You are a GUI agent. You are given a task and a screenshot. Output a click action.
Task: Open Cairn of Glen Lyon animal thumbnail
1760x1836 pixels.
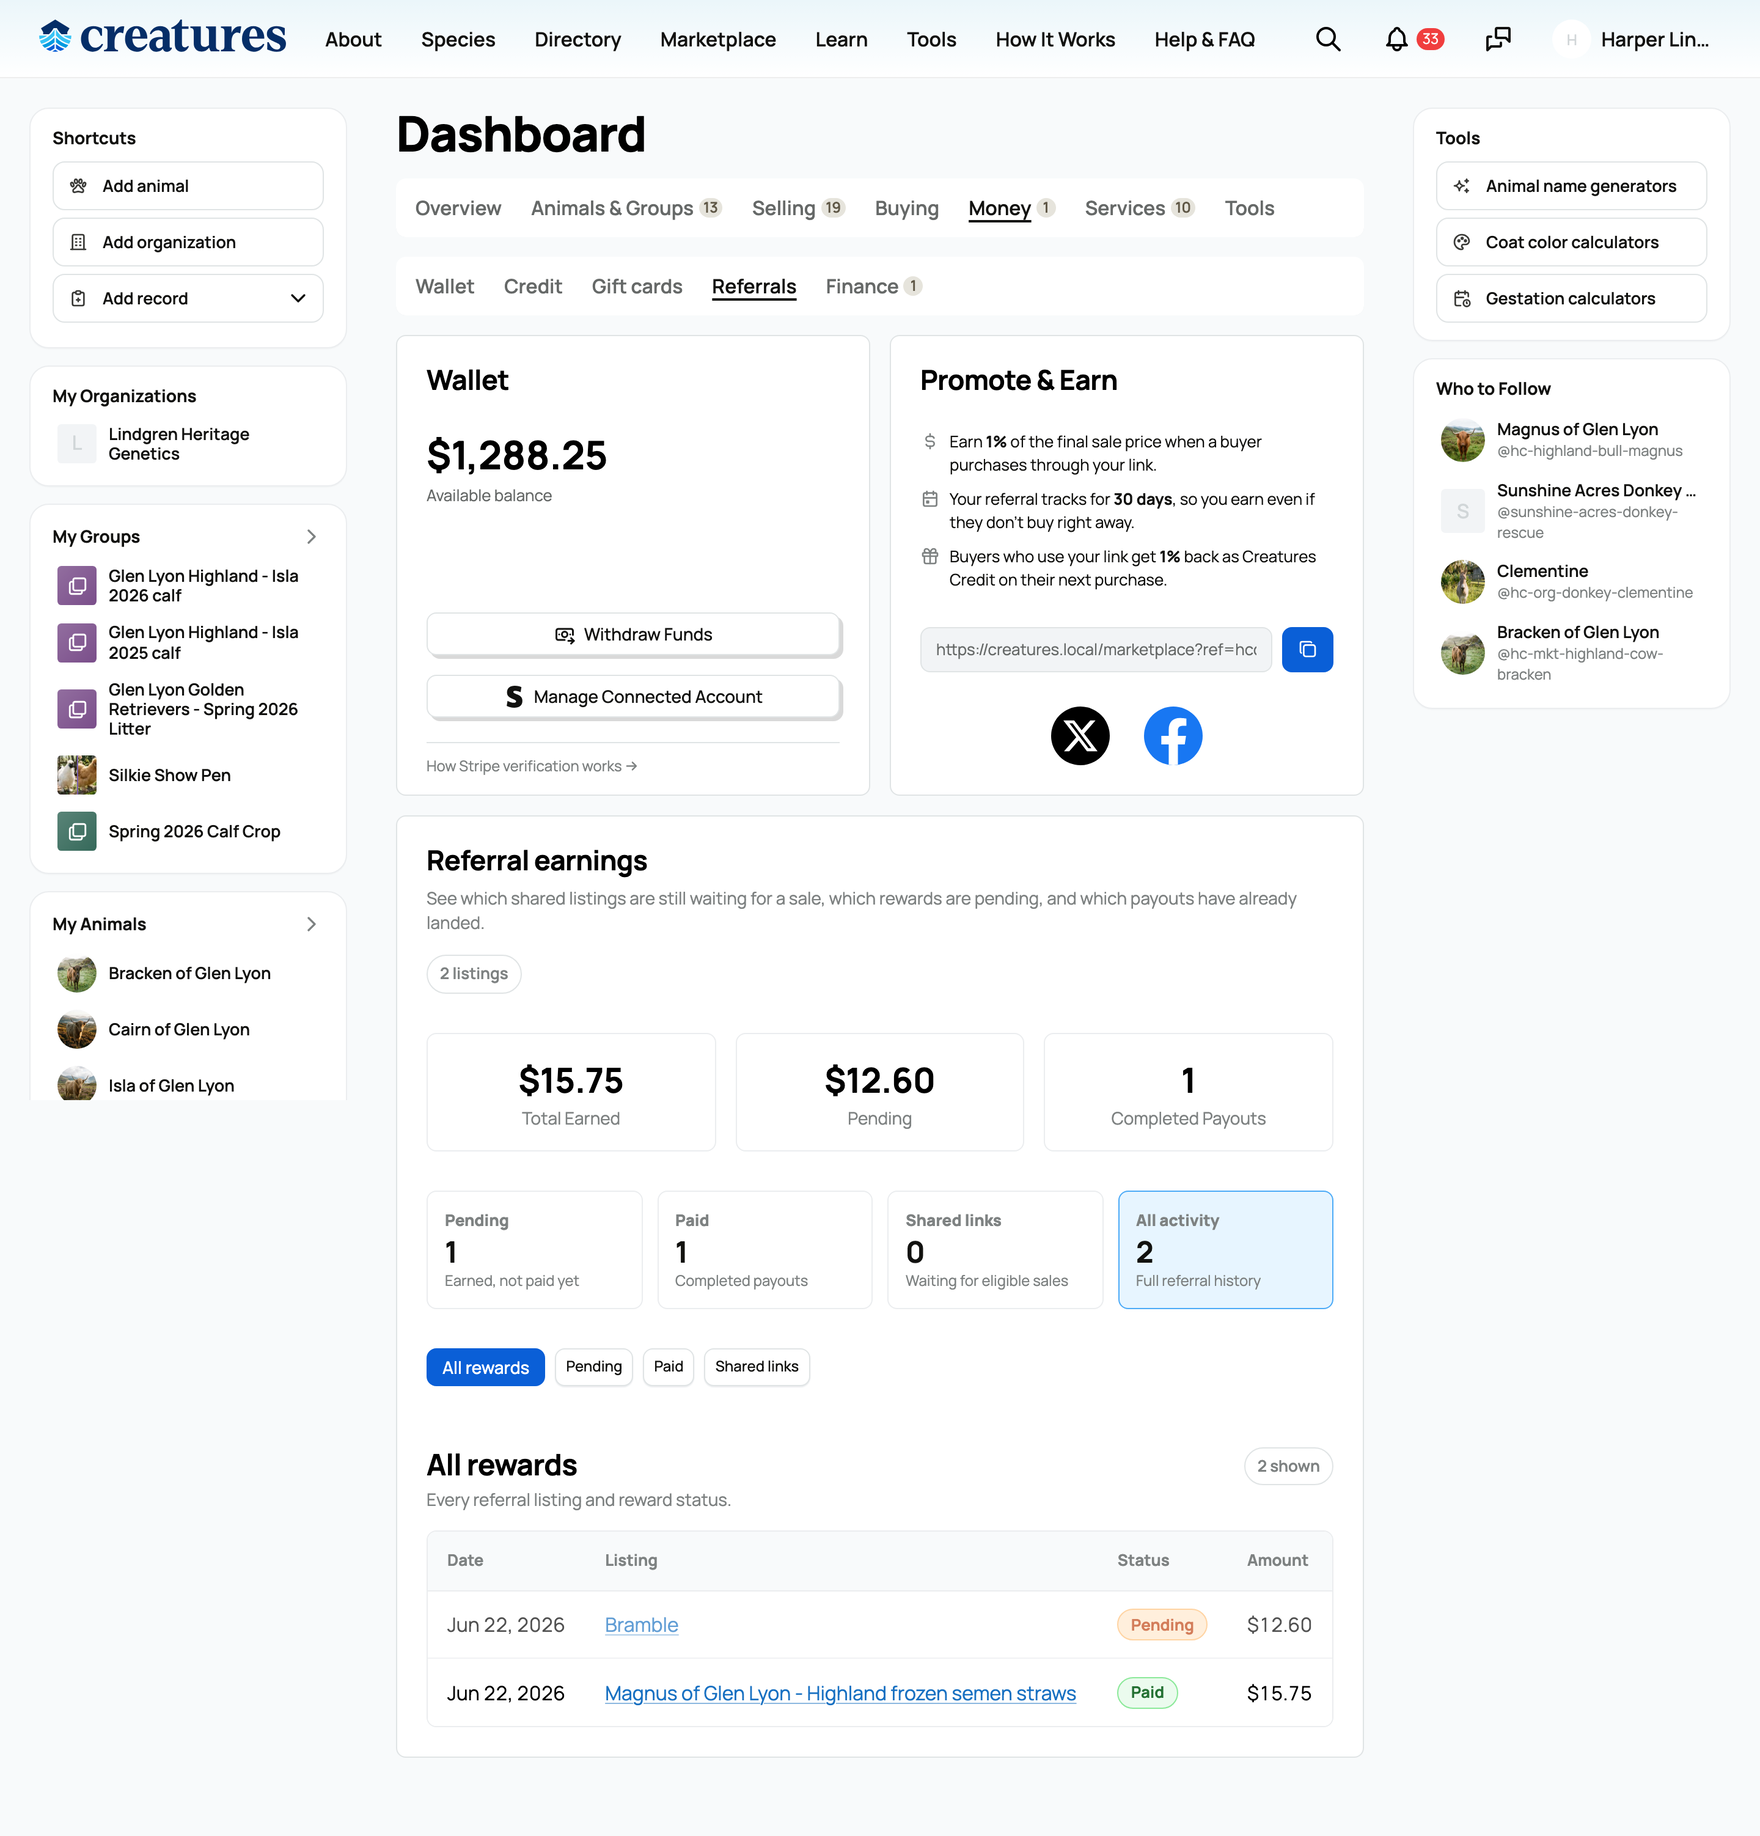[77, 1029]
